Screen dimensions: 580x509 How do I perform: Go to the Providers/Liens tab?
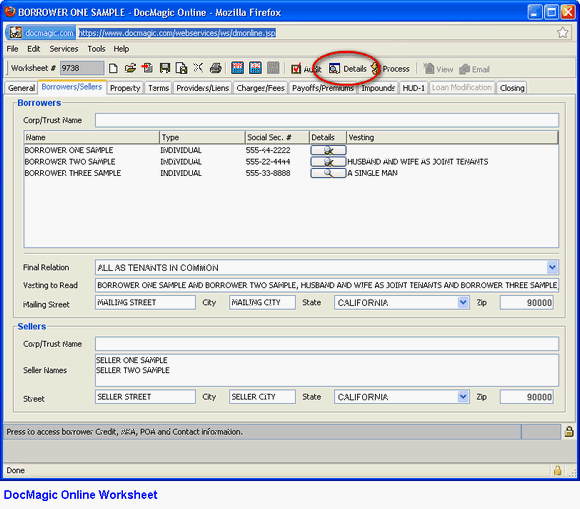[202, 88]
